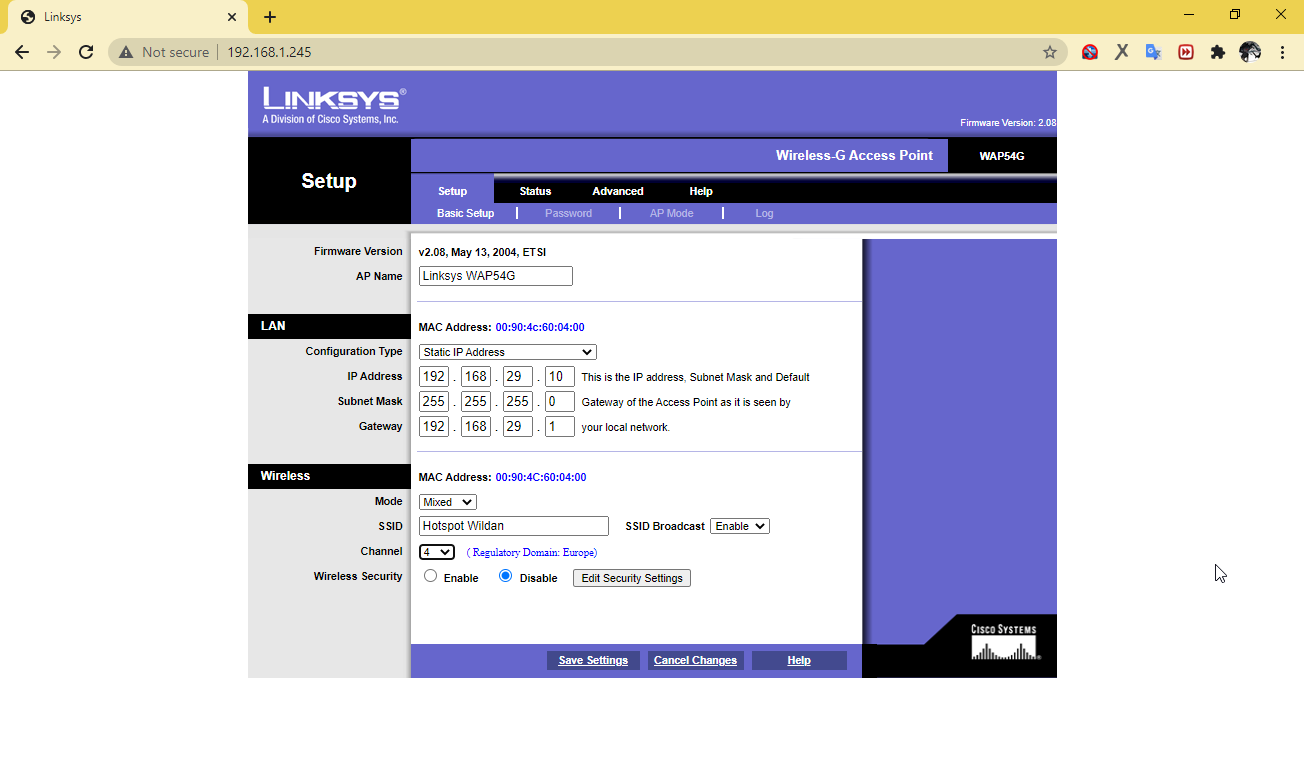Click the Not secure warning icon
The image size is (1304, 768).
(126, 52)
